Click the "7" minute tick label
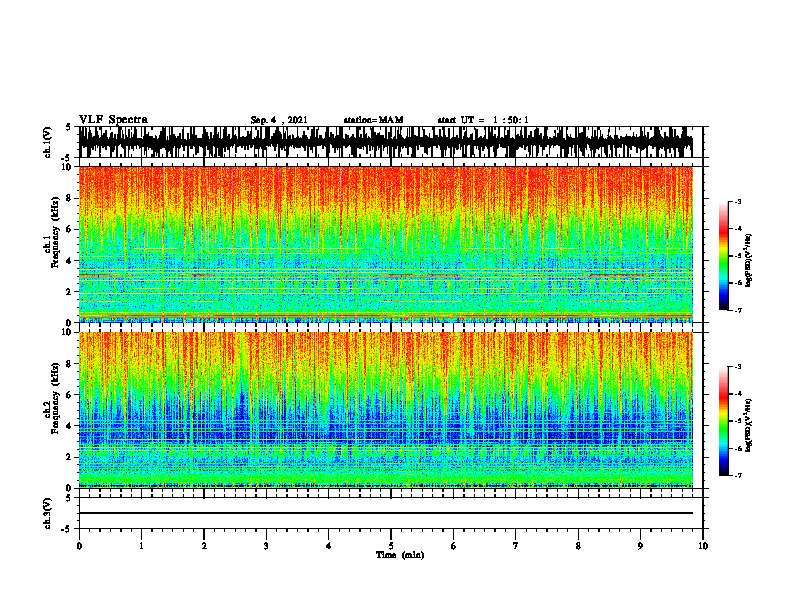 (x=516, y=546)
